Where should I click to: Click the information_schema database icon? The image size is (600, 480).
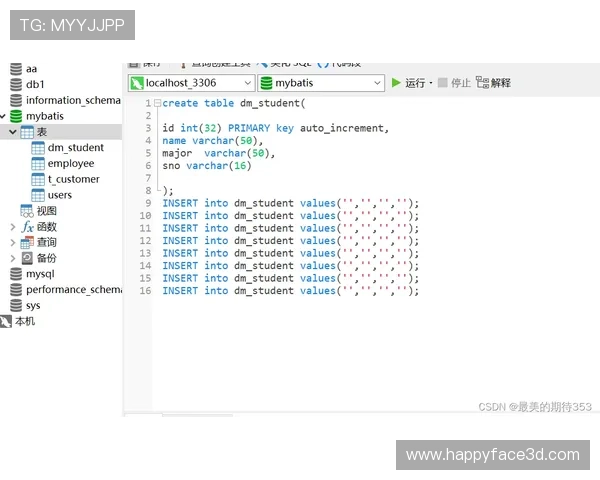(16, 100)
